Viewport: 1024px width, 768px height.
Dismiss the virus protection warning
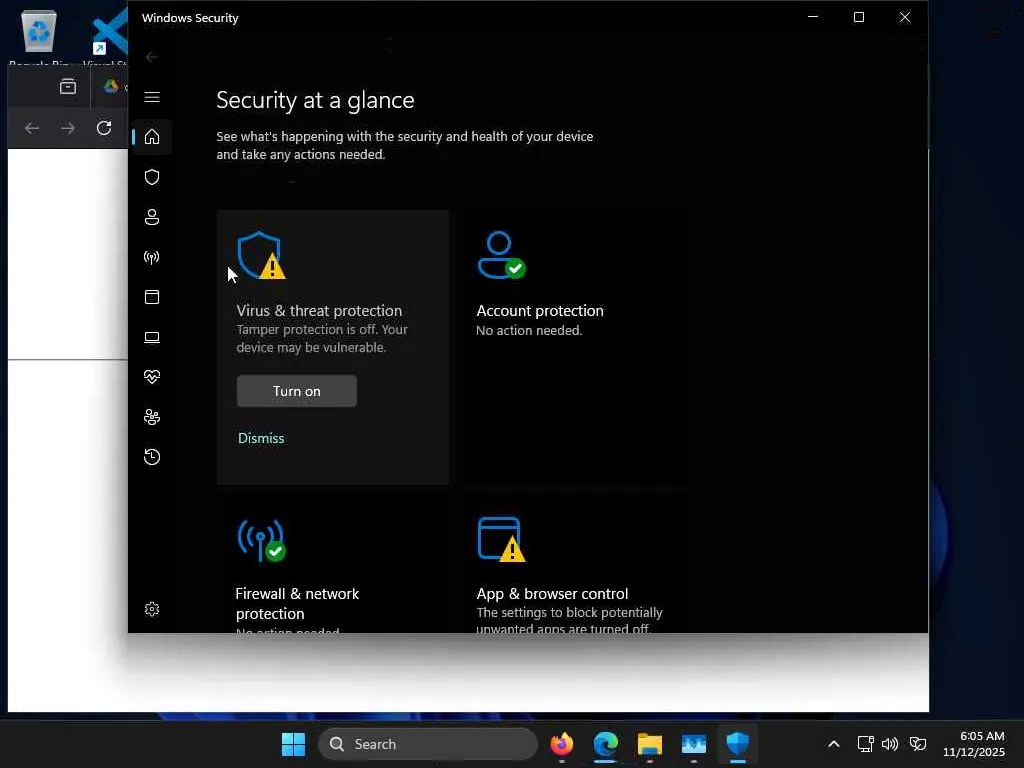point(261,438)
